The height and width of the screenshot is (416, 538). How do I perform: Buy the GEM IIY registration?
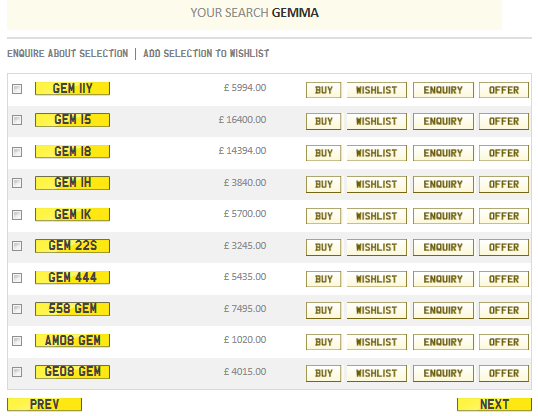[324, 90]
